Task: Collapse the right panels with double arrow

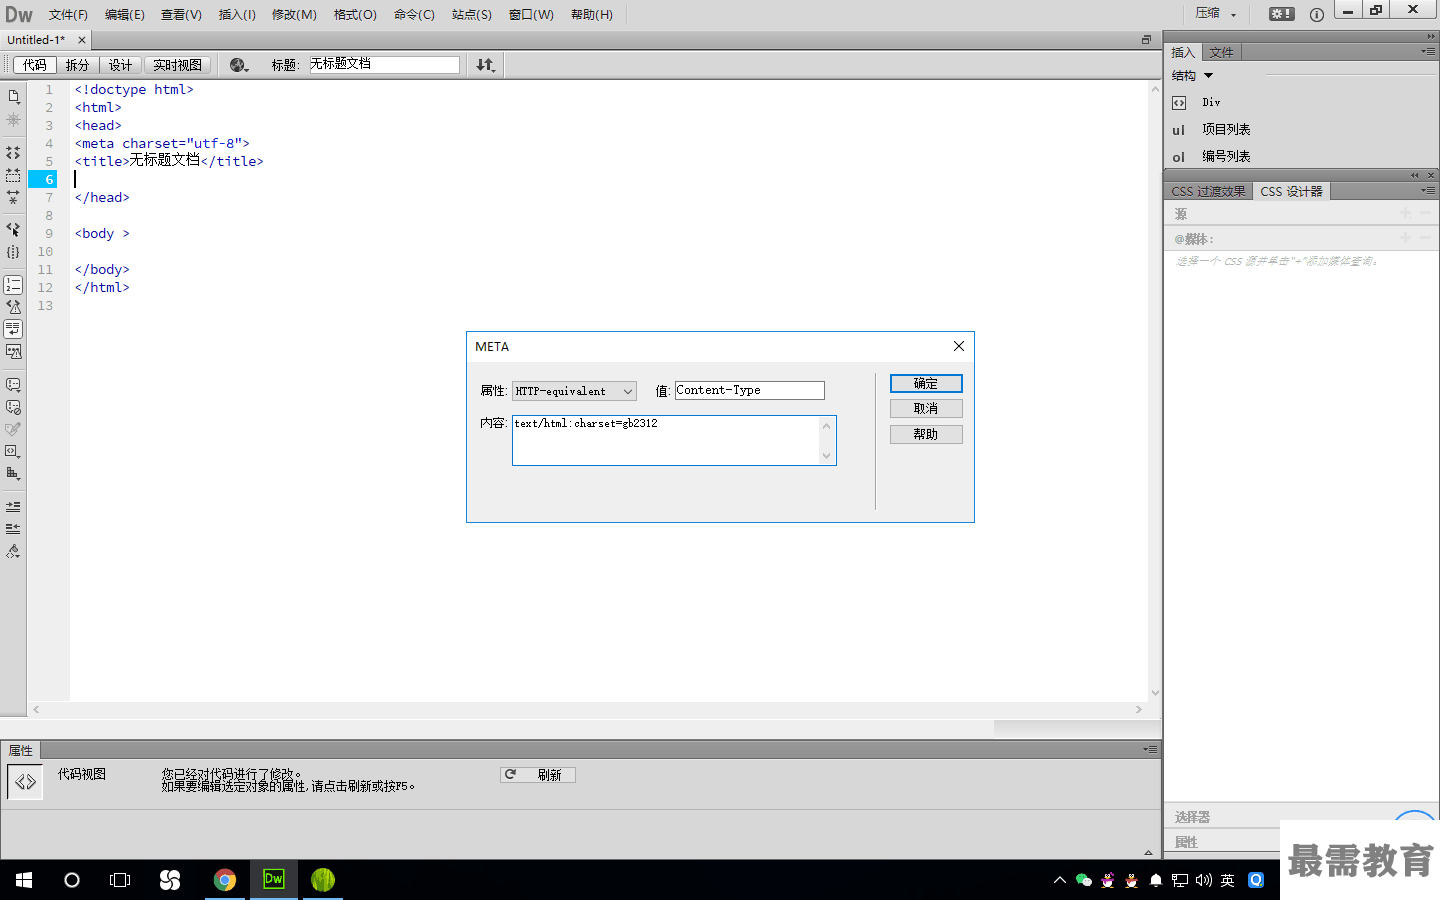Action: (x=1431, y=36)
